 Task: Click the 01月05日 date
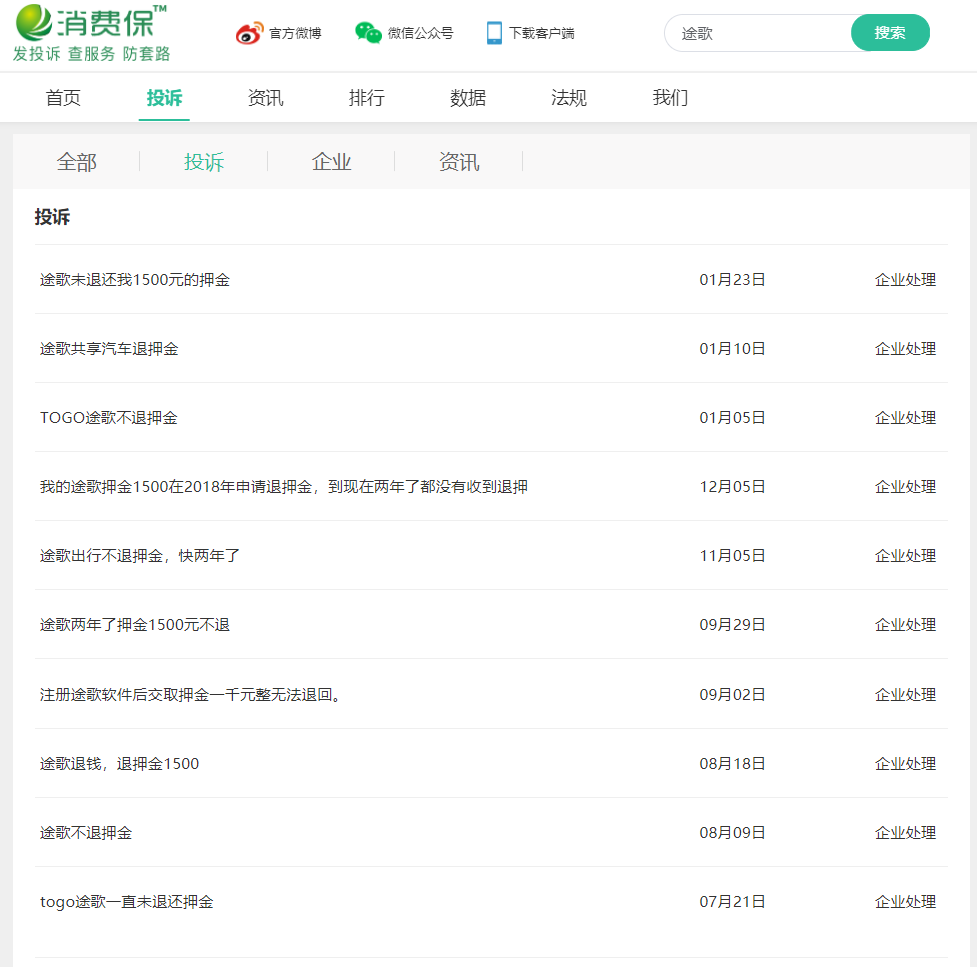(732, 417)
